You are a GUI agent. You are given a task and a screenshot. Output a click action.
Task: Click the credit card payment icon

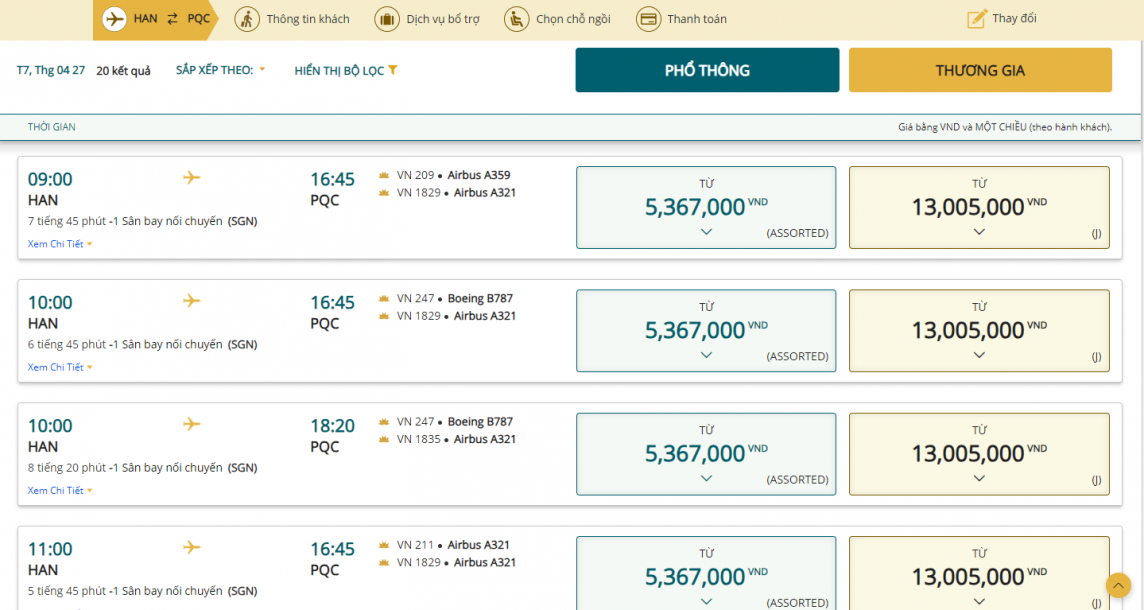(x=648, y=19)
